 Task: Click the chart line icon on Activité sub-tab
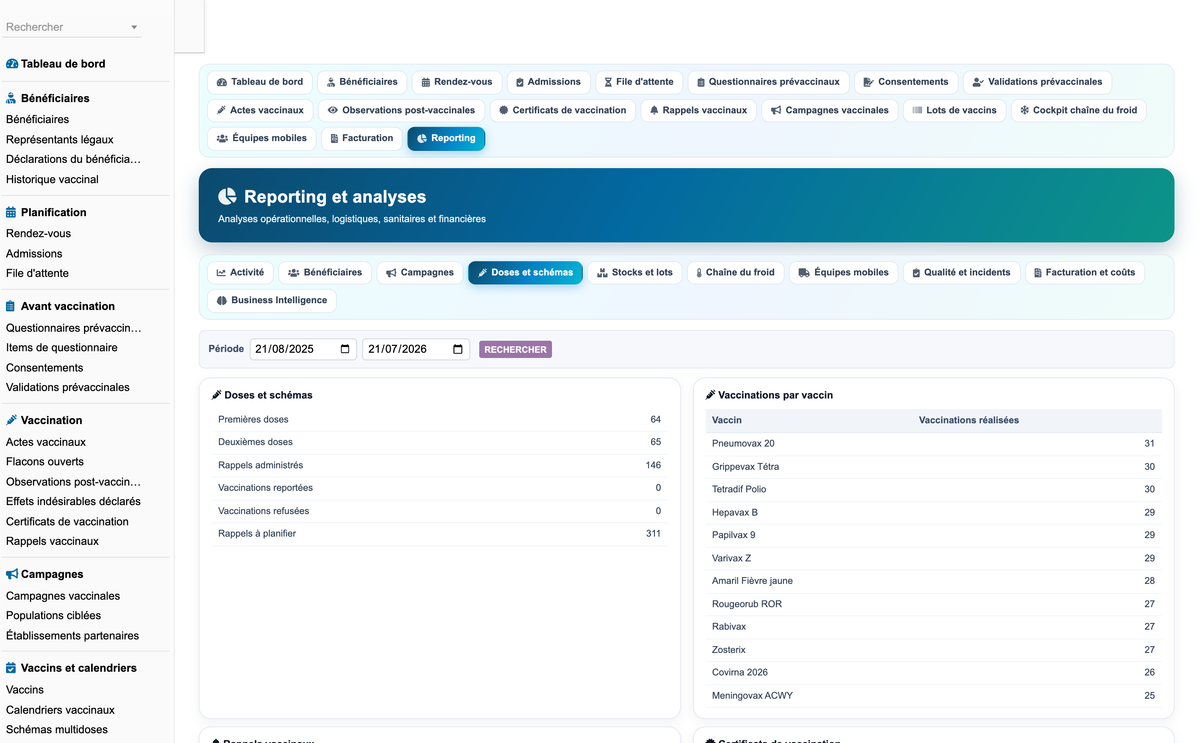coord(221,272)
